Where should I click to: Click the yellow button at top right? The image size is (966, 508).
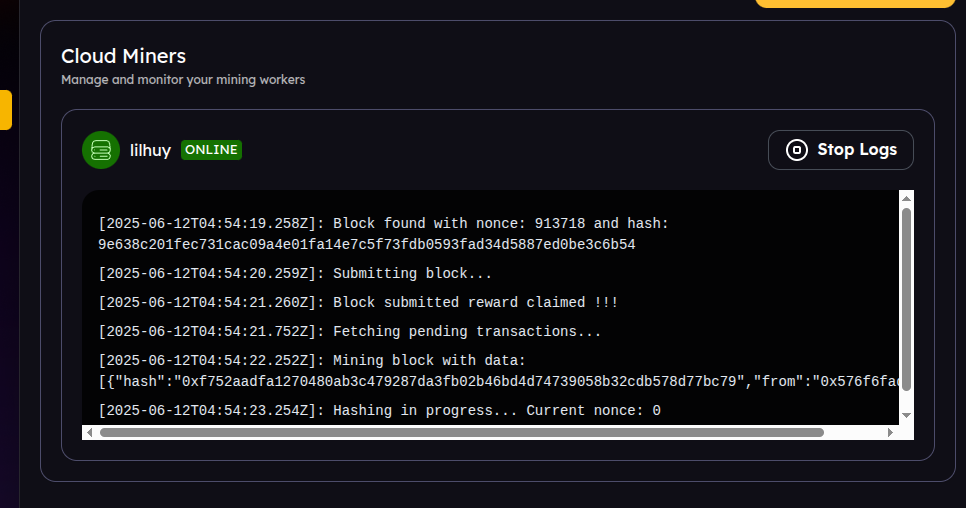pos(860,3)
